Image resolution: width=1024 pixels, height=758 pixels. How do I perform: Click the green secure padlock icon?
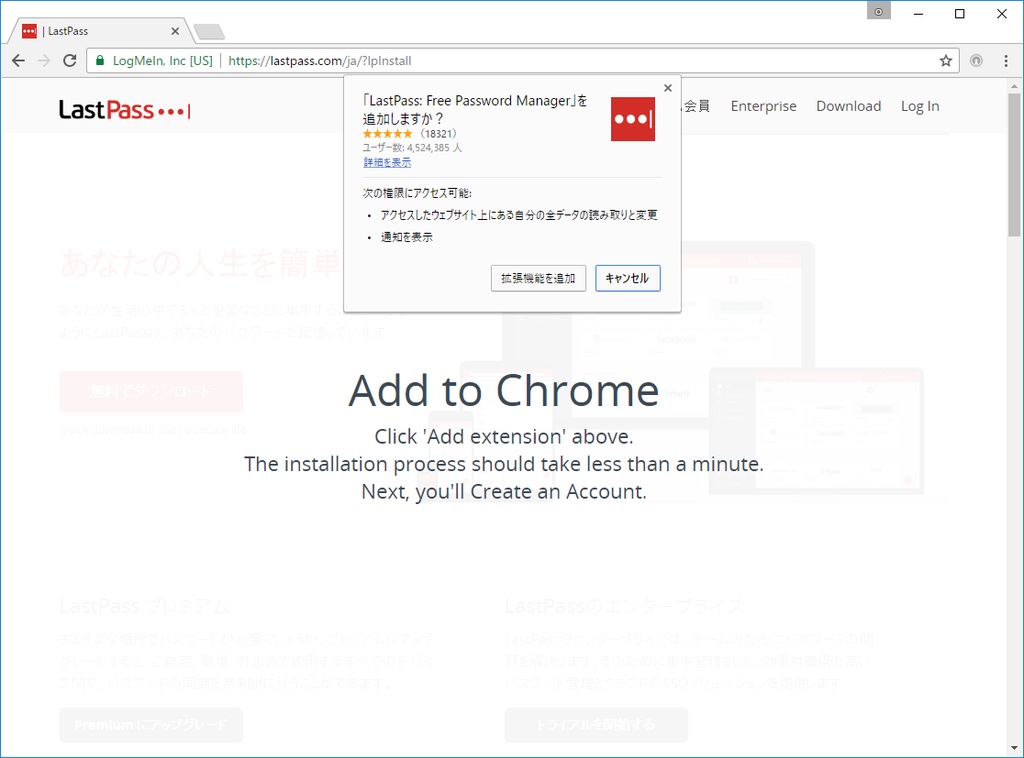[100, 61]
